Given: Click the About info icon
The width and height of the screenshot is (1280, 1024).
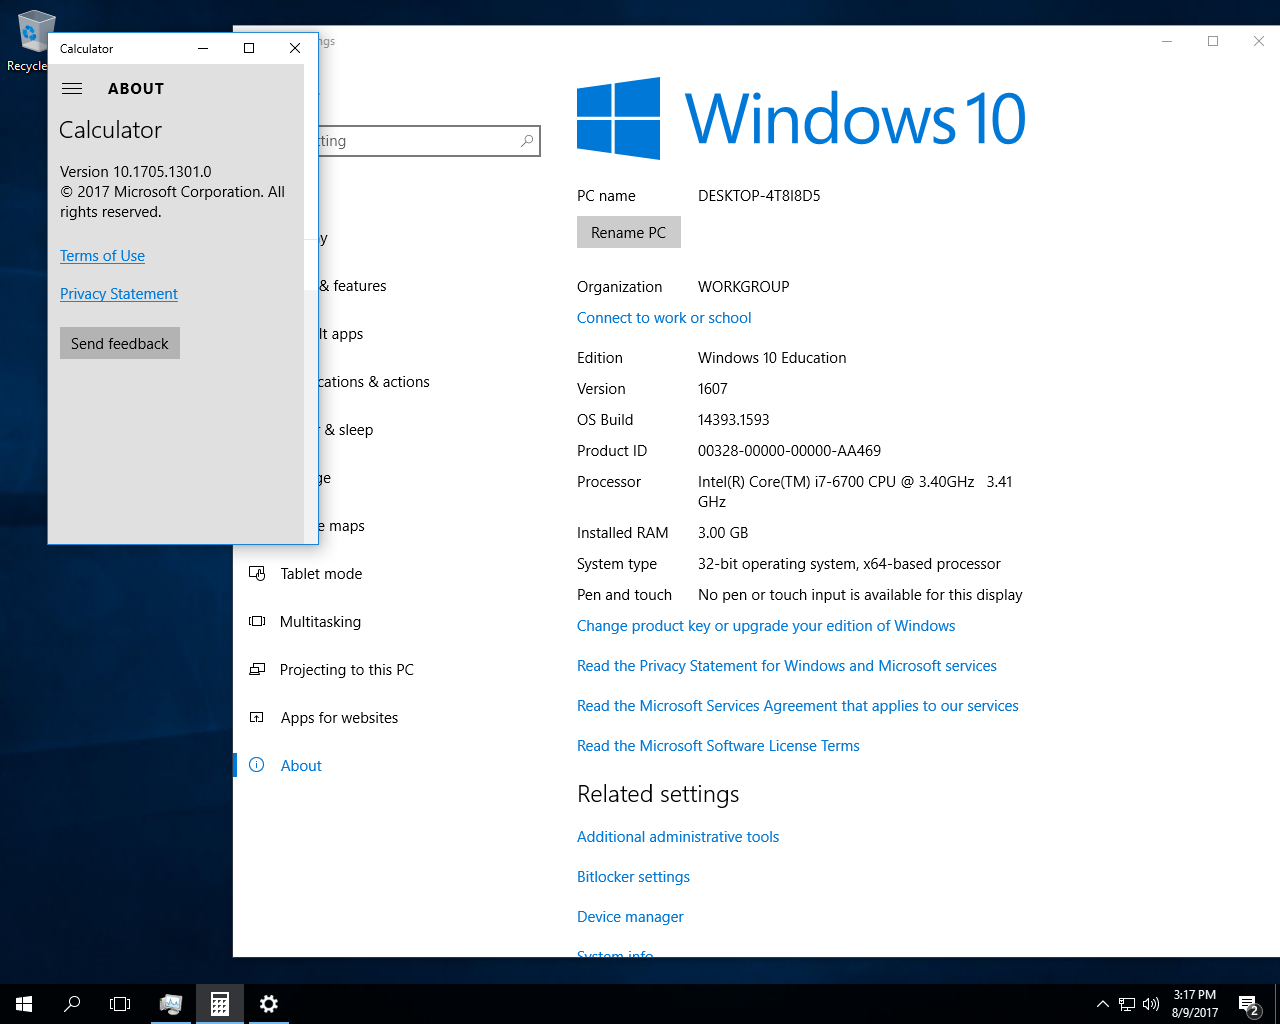Looking at the screenshot, I should [x=257, y=765].
